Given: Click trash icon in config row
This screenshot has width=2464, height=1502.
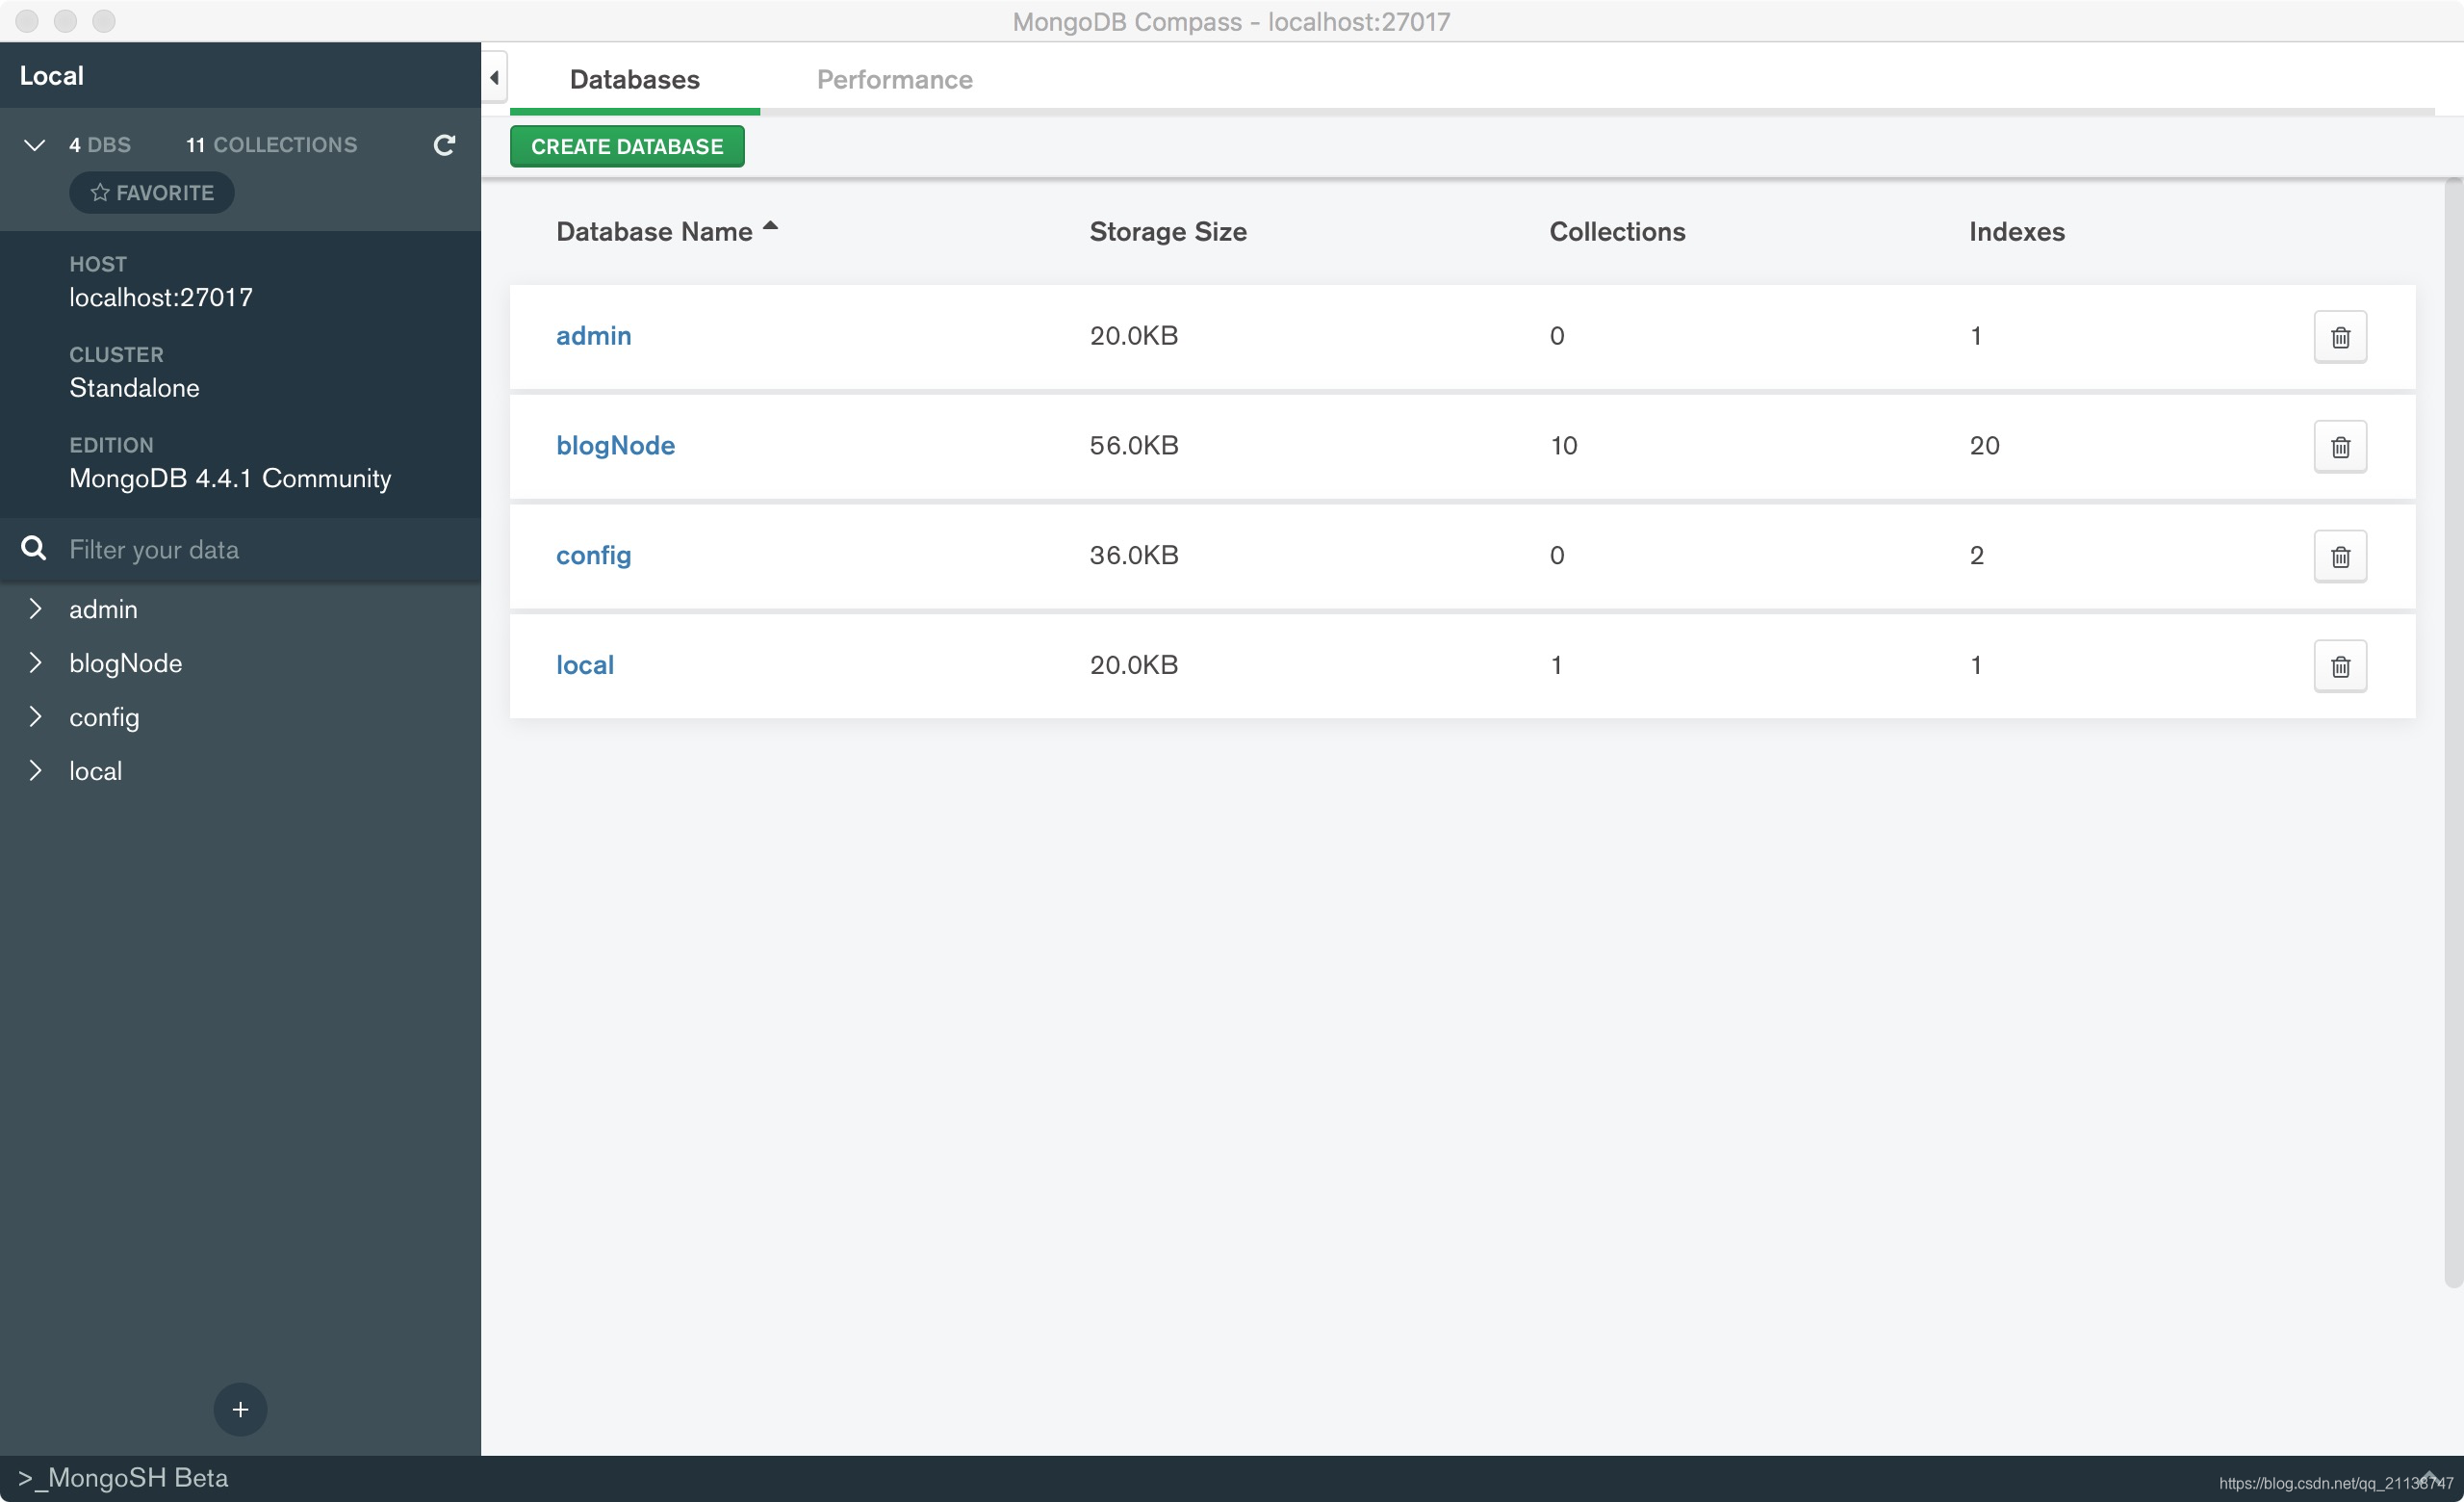Looking at the screenshot, I should [x=2339, y=557].
